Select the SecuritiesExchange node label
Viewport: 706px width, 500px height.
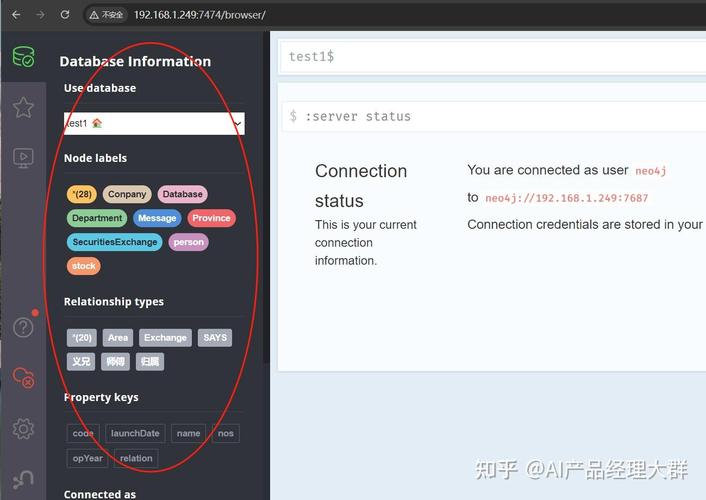coord(115,242)
